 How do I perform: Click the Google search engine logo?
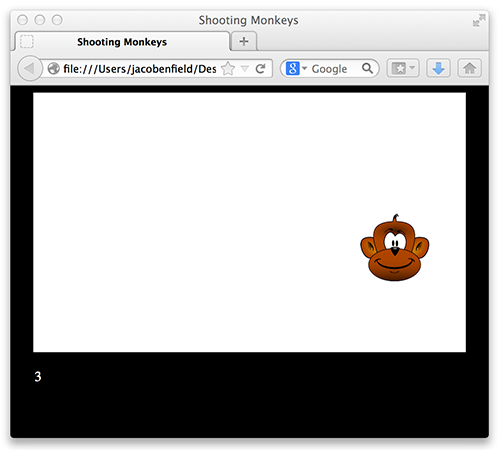pos(292,69)
